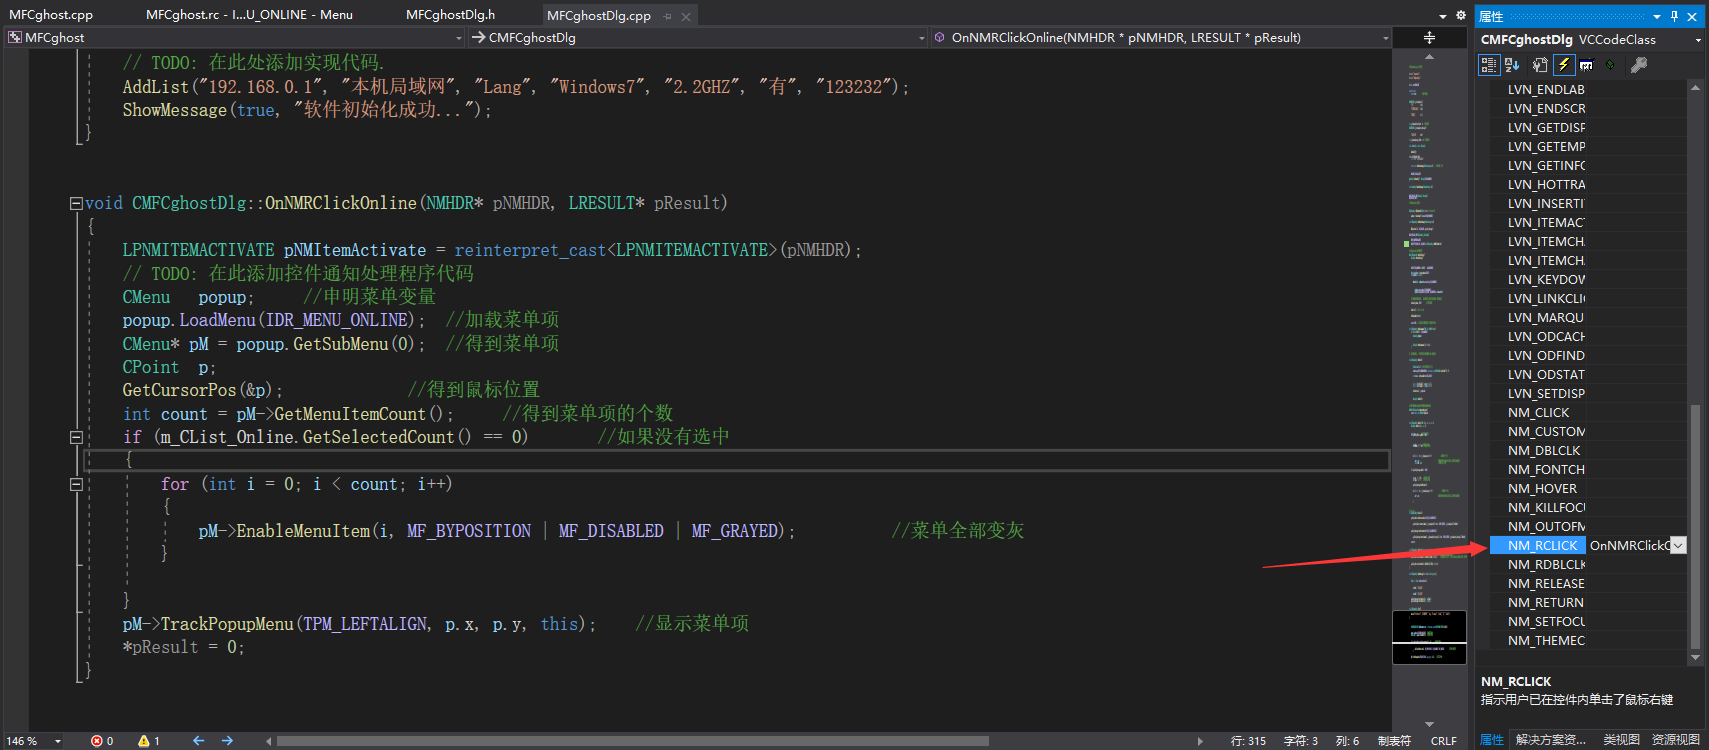
Task: Open the CMFCghostDlg VCCodeClass object dropdown
Action: coord(1697,40)
